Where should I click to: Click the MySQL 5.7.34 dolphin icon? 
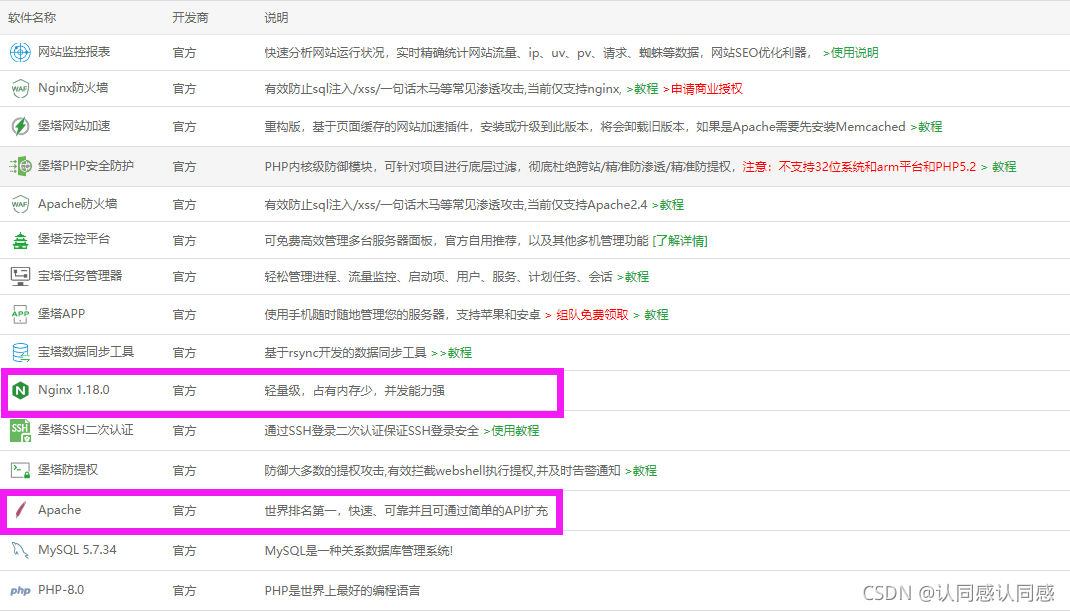(x=20, y=550)
